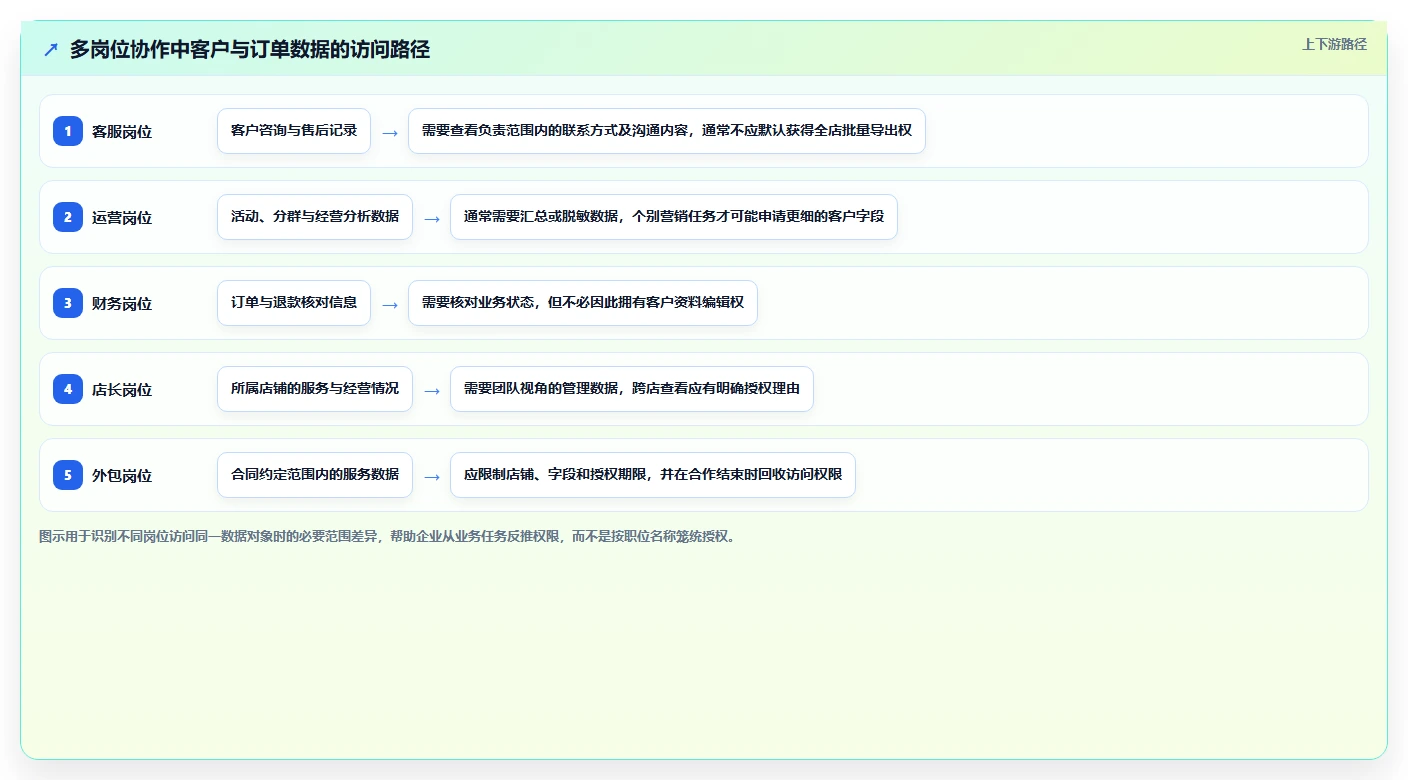Select number badge 3 for 财务岗位
1408x780 pixels.
pos(68,303)
